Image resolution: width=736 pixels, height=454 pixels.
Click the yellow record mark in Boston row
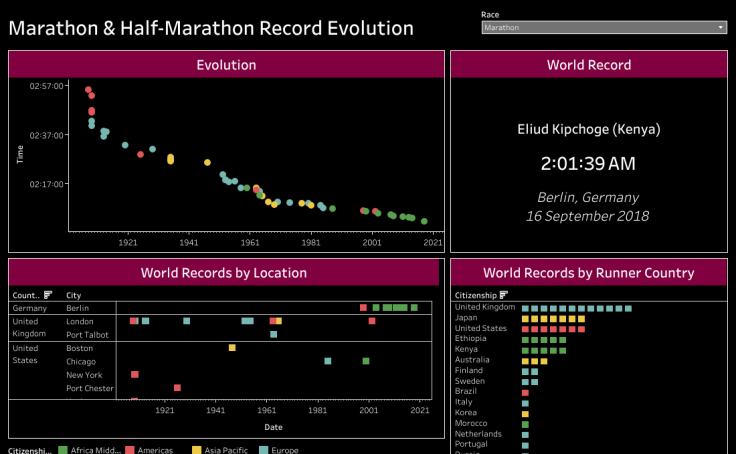pyautogui.click(x=232, y=348)
